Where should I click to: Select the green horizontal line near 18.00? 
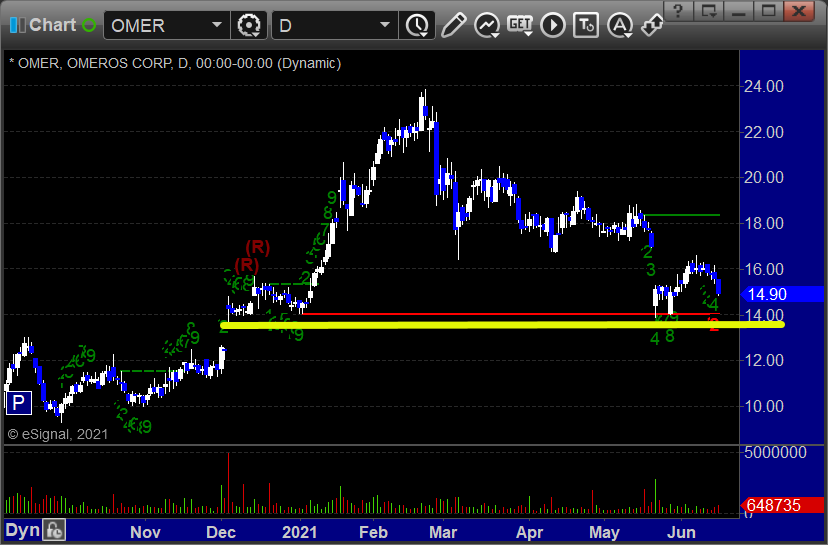pos(682,215)
